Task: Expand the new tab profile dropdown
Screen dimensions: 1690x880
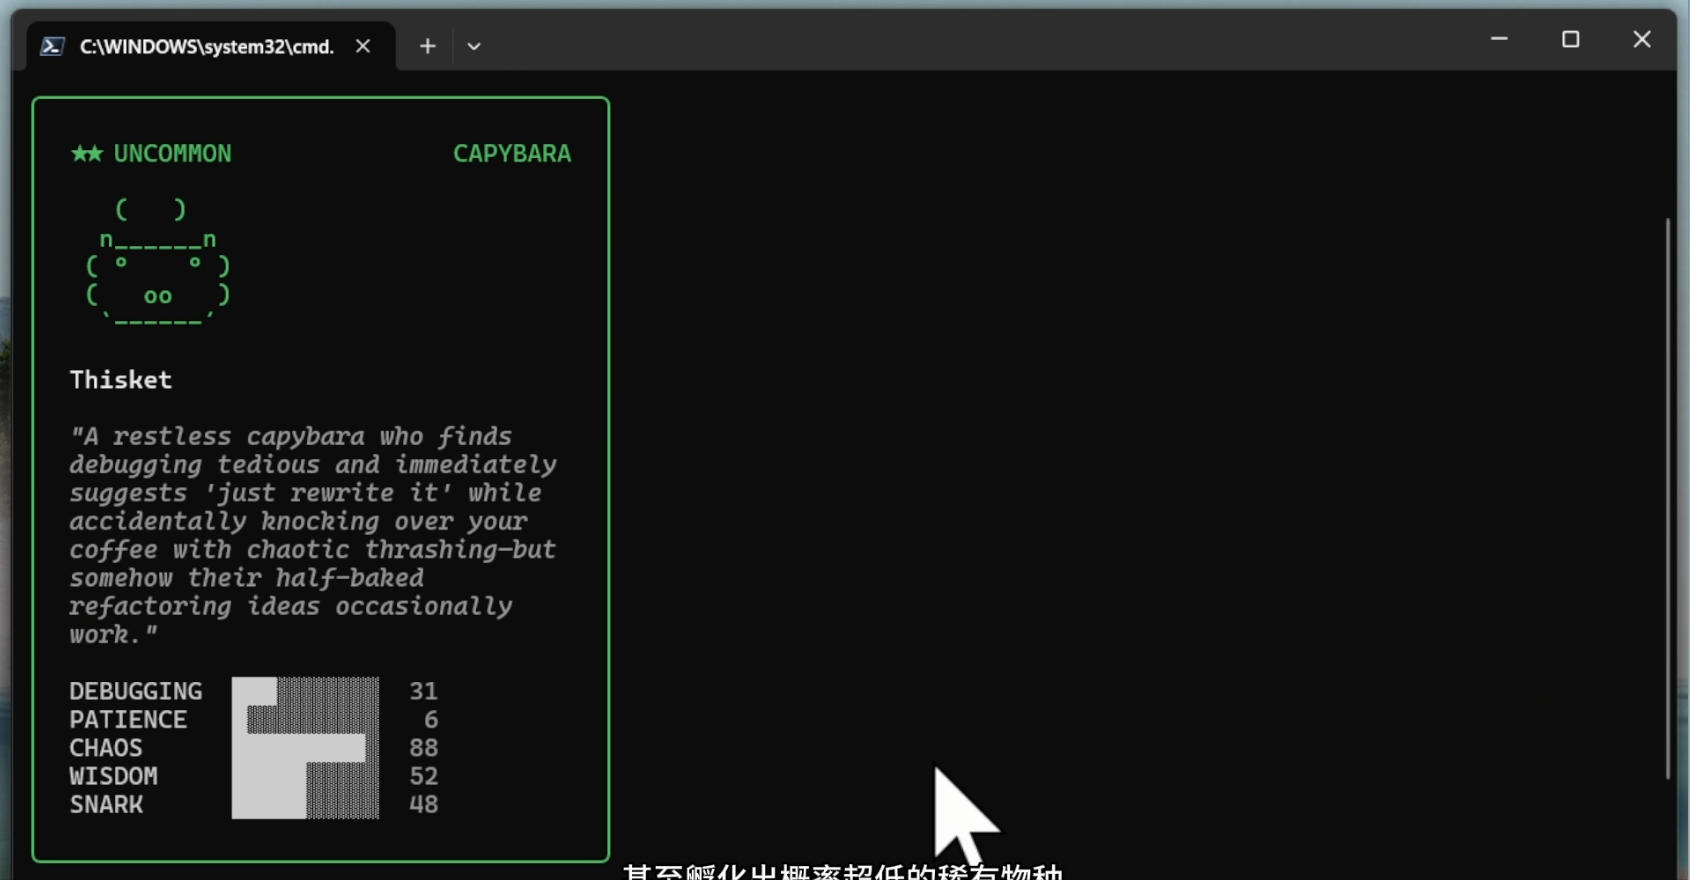Action: tap(474, 46)
